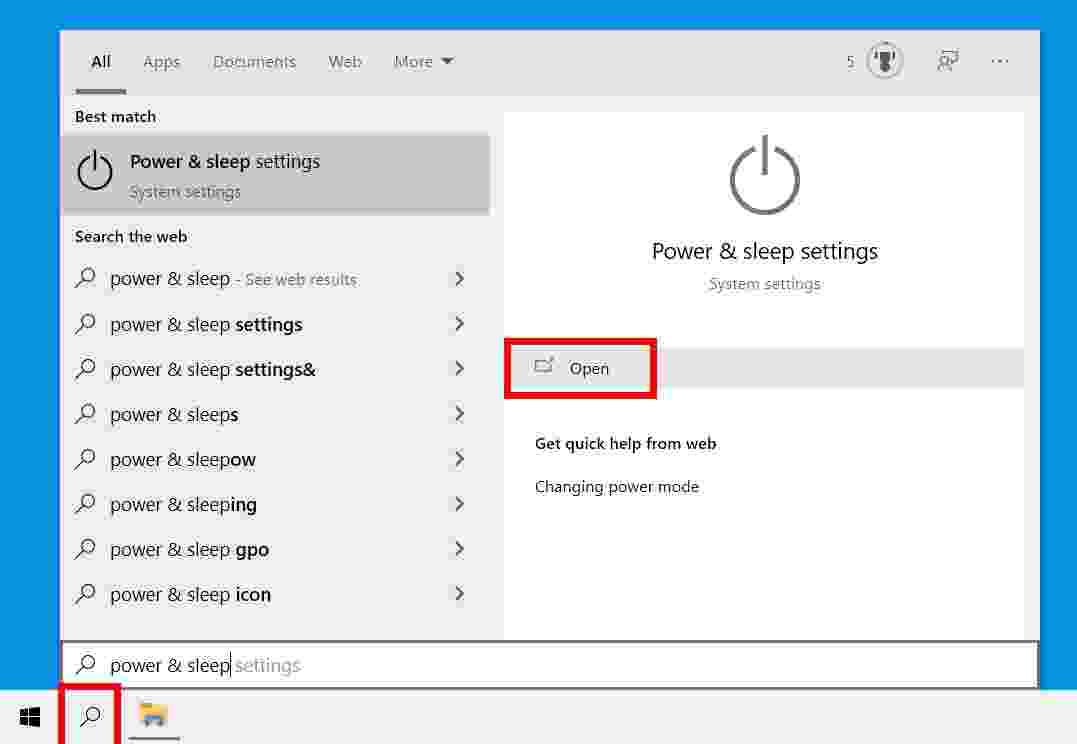Click the magnifier icon in the search box
The height and width of the screenshot is (744, 1077).
click(x=86, y=664)
